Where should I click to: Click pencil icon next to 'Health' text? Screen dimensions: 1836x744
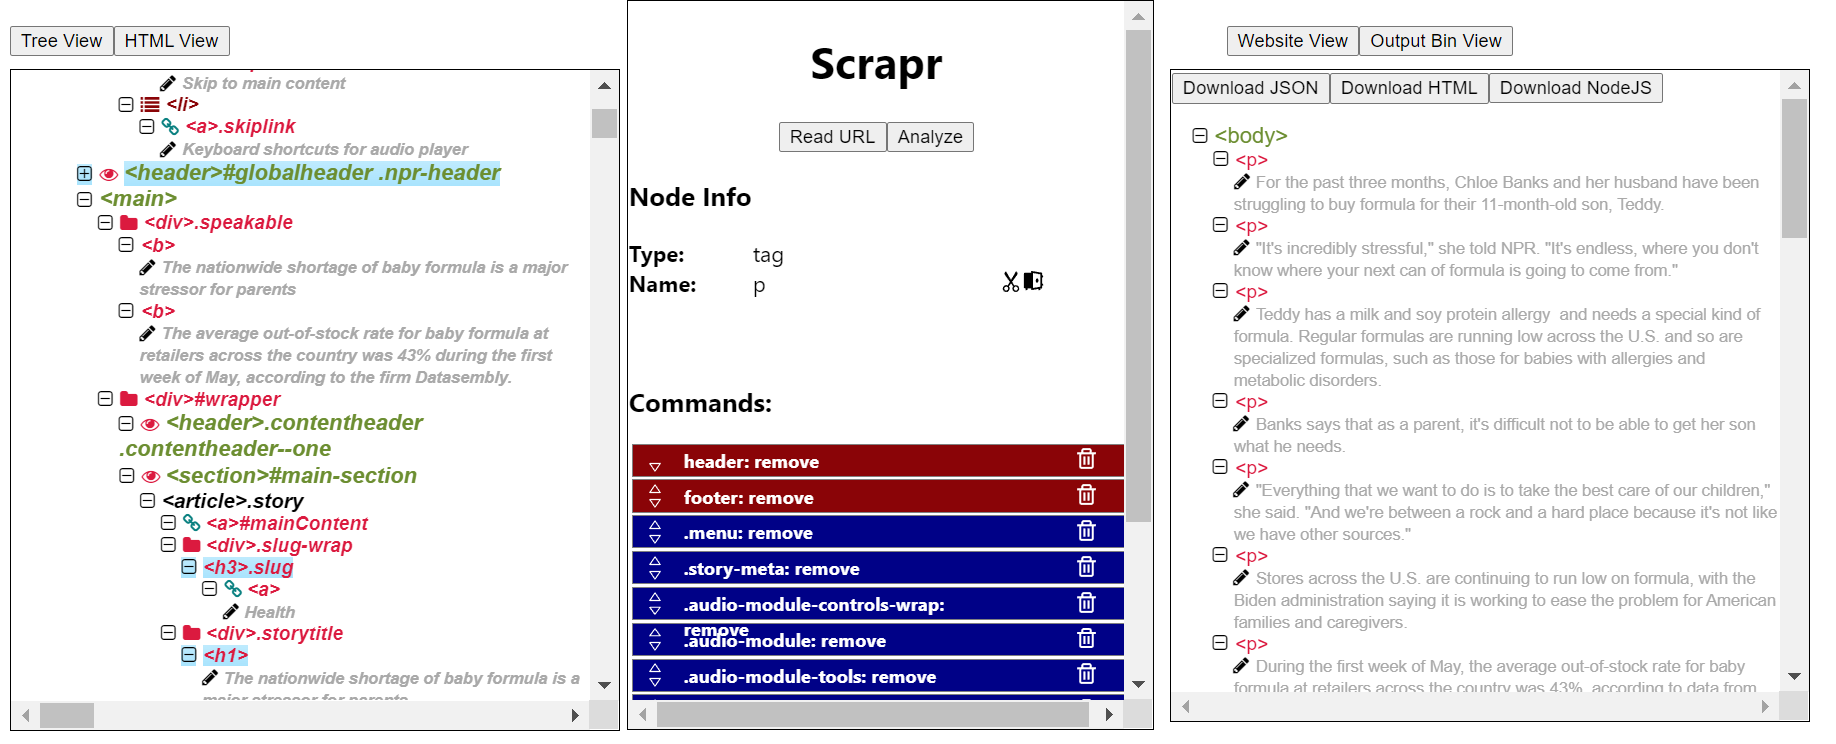pos(231,611)
